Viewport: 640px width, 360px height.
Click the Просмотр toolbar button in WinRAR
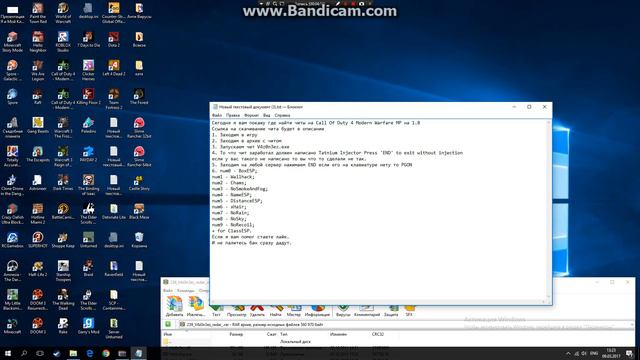coord(237,311)
